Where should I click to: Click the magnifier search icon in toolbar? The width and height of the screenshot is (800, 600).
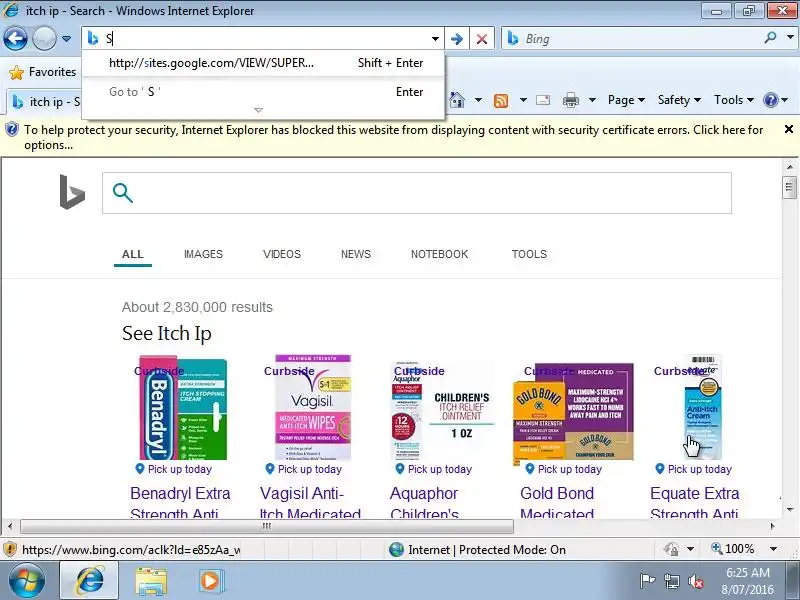(771, 38)
